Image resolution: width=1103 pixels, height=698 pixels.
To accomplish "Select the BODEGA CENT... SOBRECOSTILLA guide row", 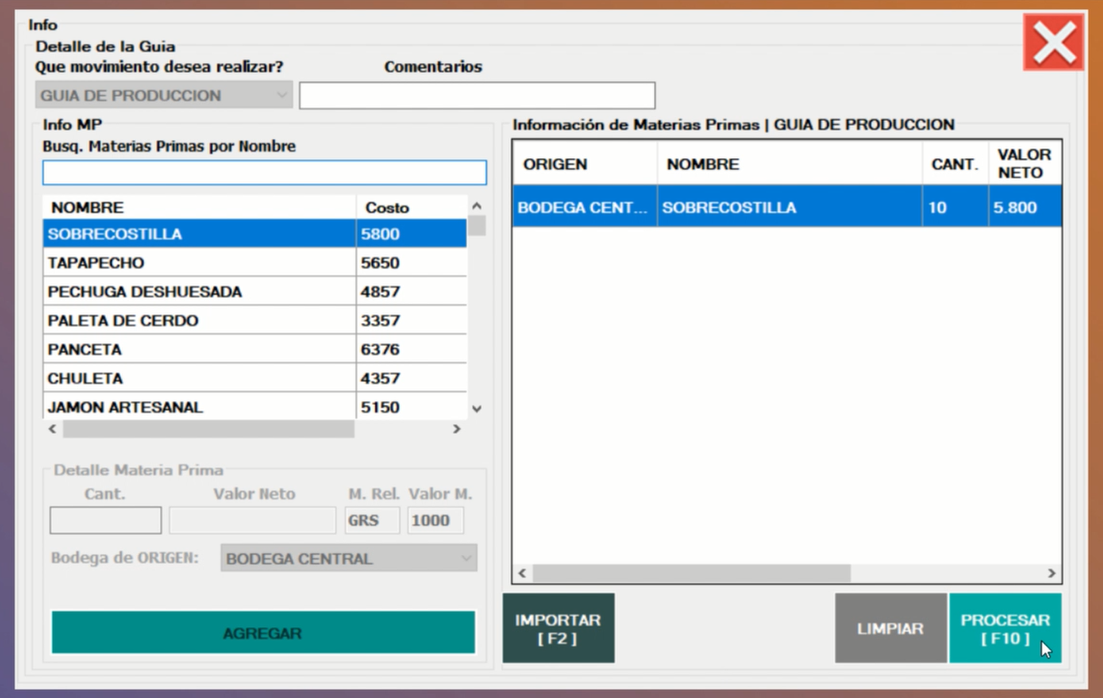I will coord(786,208).
